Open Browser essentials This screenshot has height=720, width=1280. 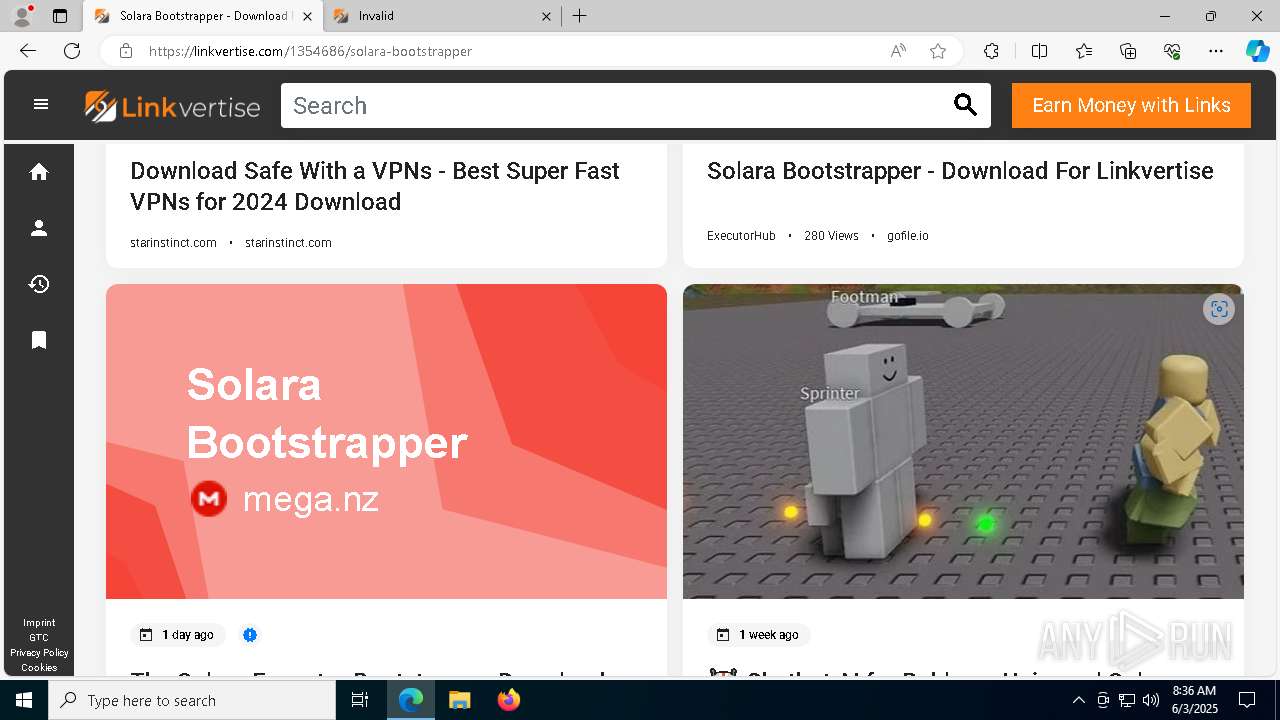[x=1172, y=51]
